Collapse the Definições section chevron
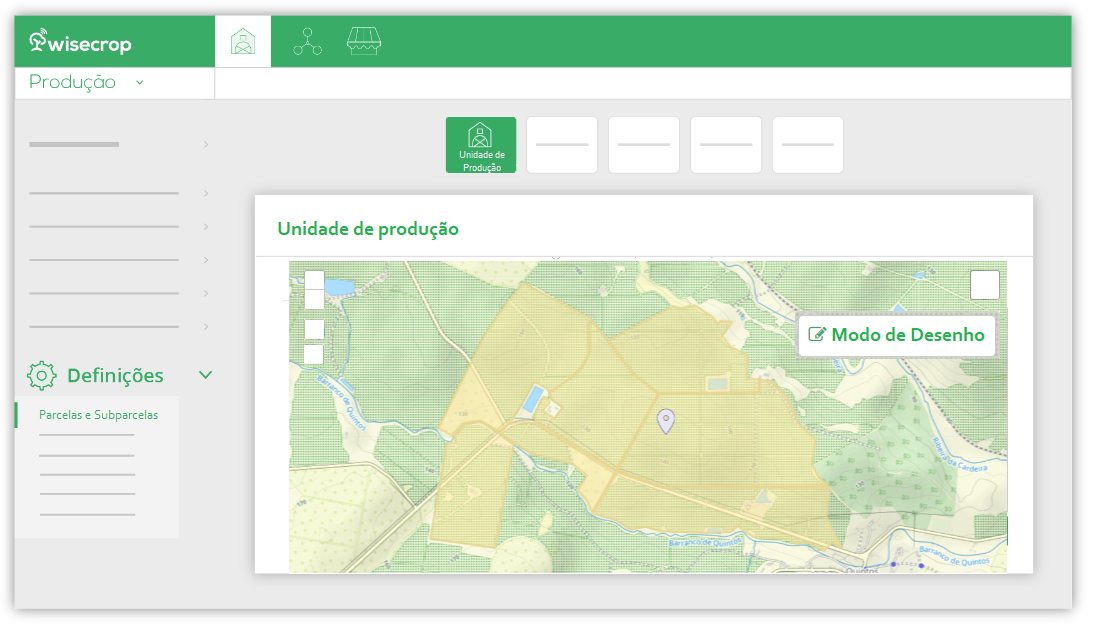Viewport: 1109px width, 636px height. (x=206, y=375)
